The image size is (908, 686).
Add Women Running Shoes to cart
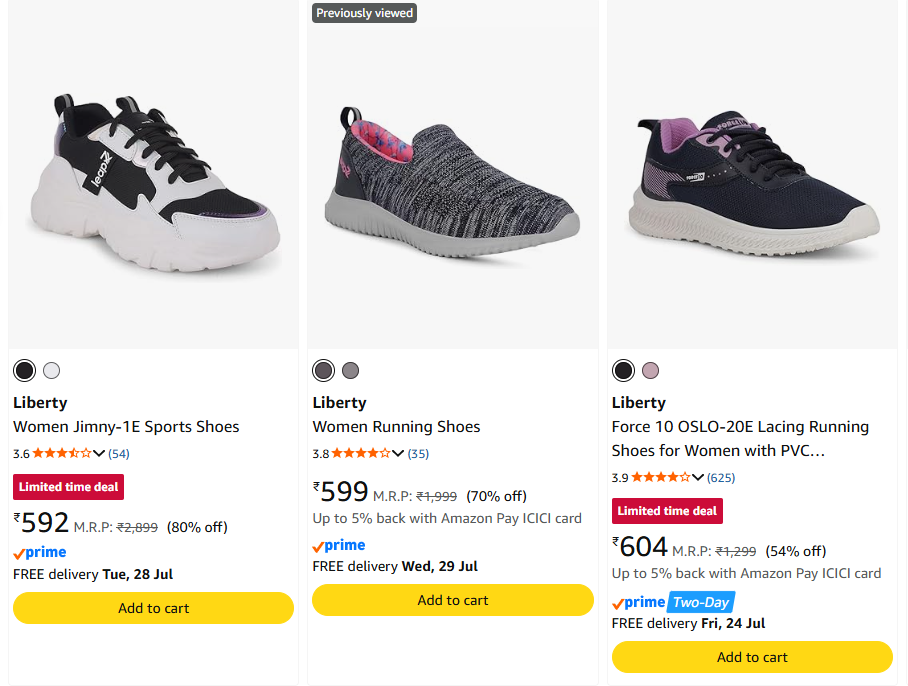click(453, 600)
